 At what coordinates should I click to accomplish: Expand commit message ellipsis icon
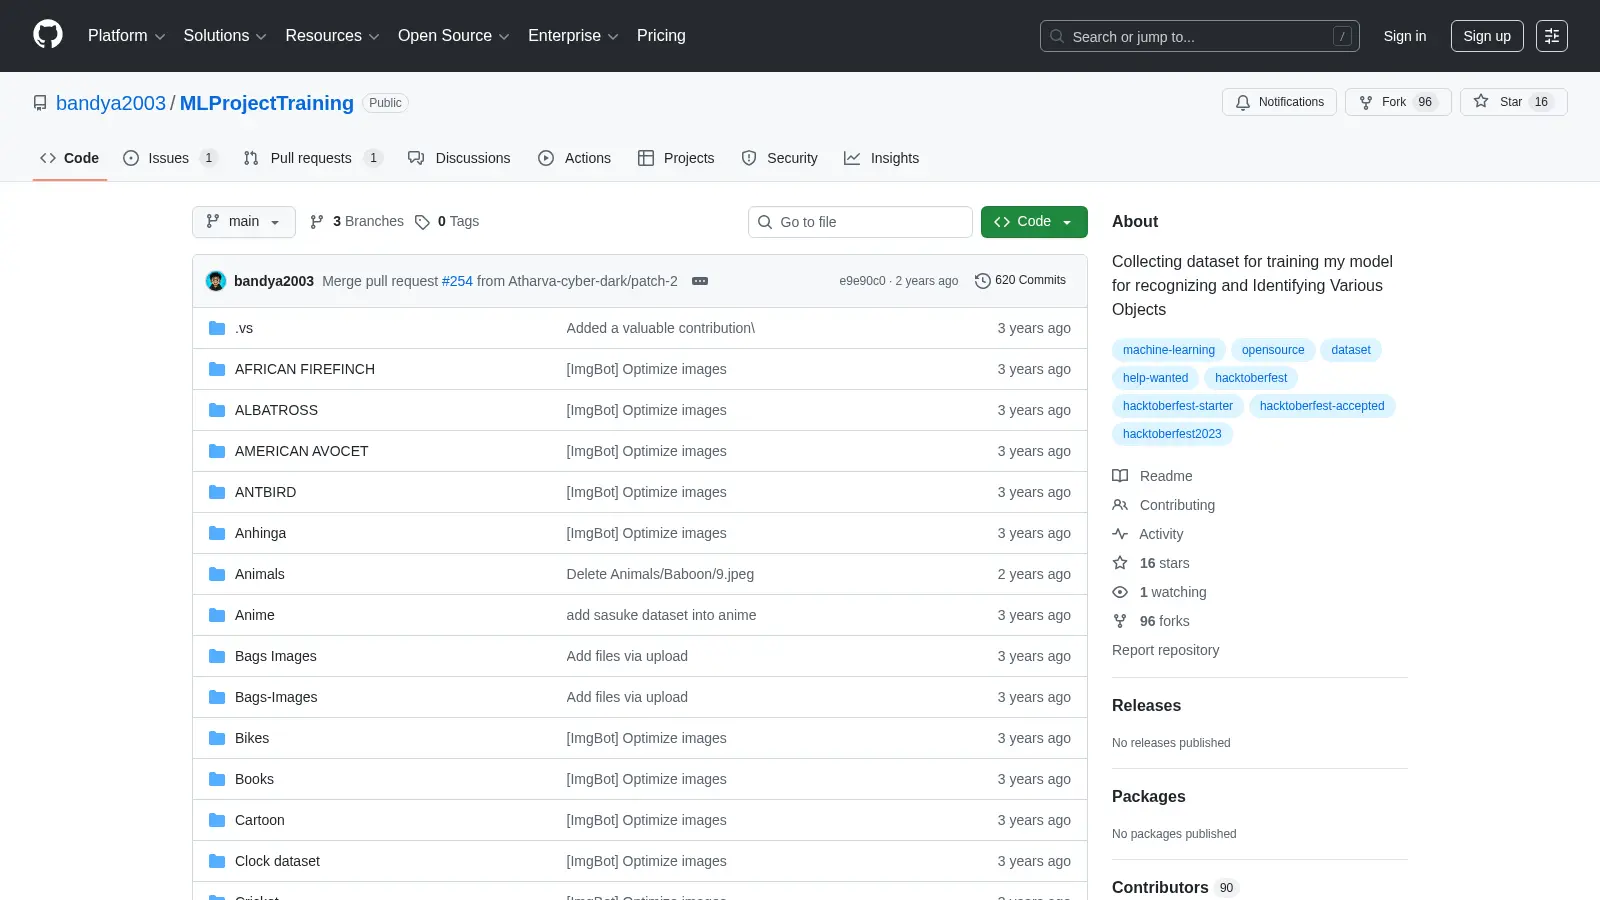coord(700,281)
